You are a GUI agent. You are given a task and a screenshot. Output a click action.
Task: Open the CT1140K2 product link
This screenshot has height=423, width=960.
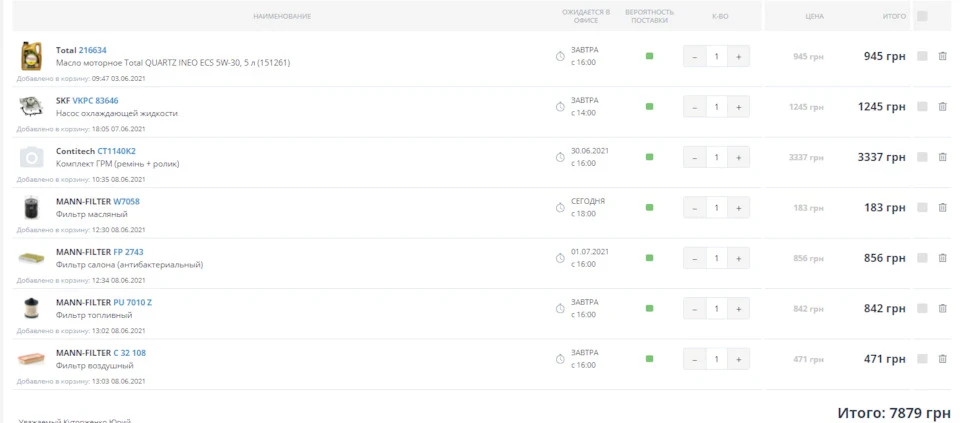116,151
